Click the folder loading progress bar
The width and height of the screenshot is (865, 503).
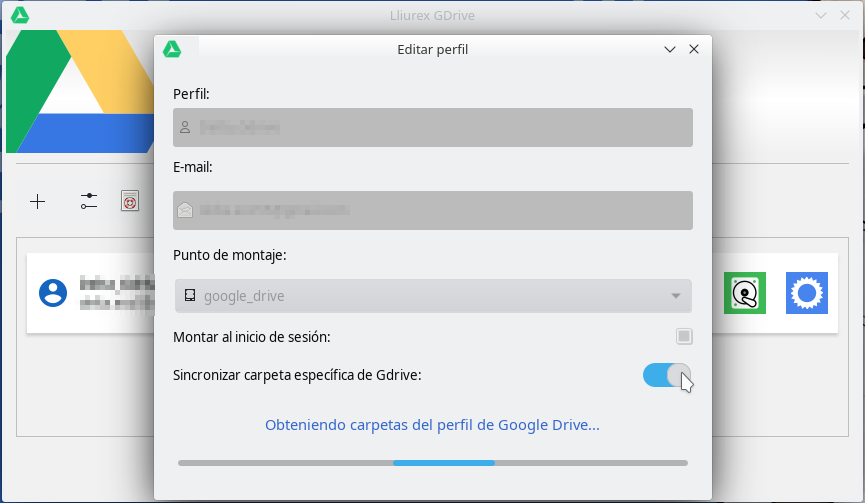tap(432, 463)
